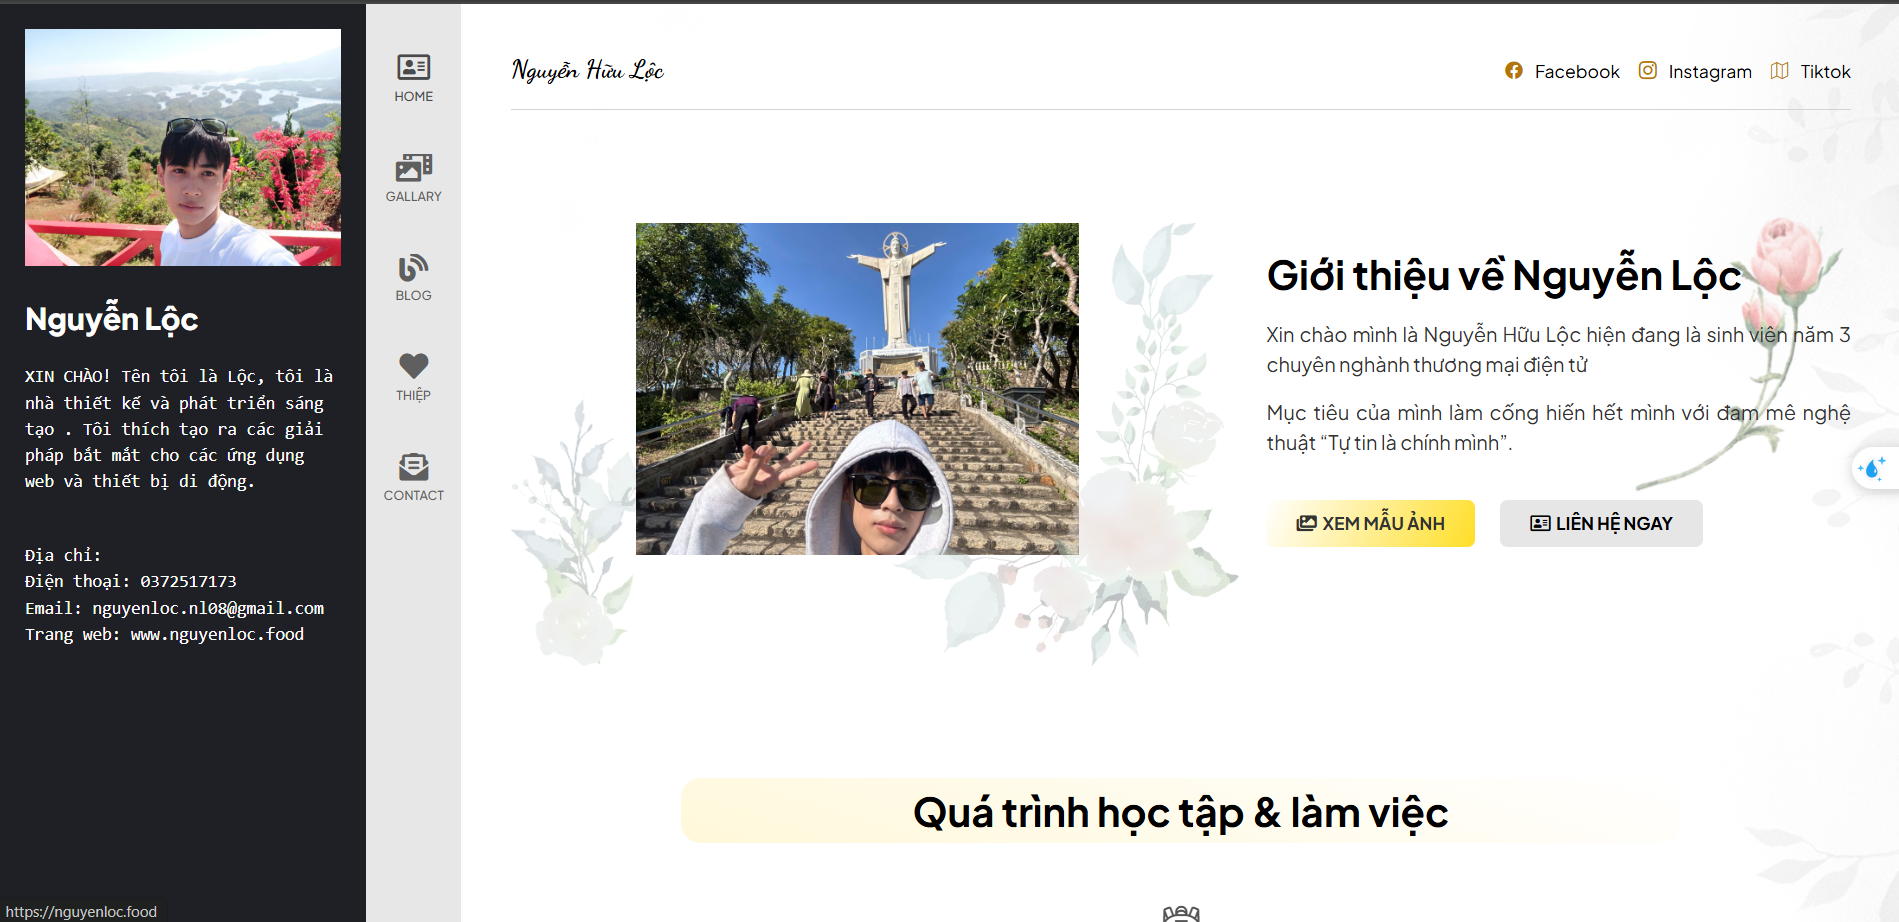Open CONTACT using the envelope icon

pyautogui.click(x=413, y=466)
